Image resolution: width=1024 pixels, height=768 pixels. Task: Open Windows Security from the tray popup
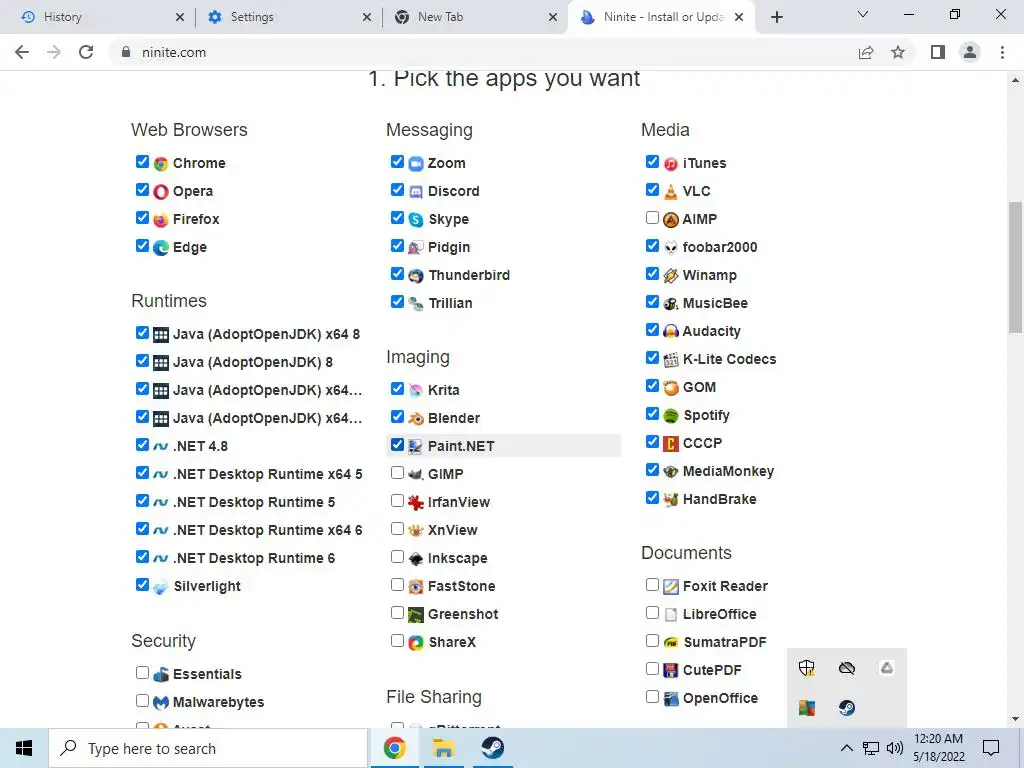coord(807,668)
